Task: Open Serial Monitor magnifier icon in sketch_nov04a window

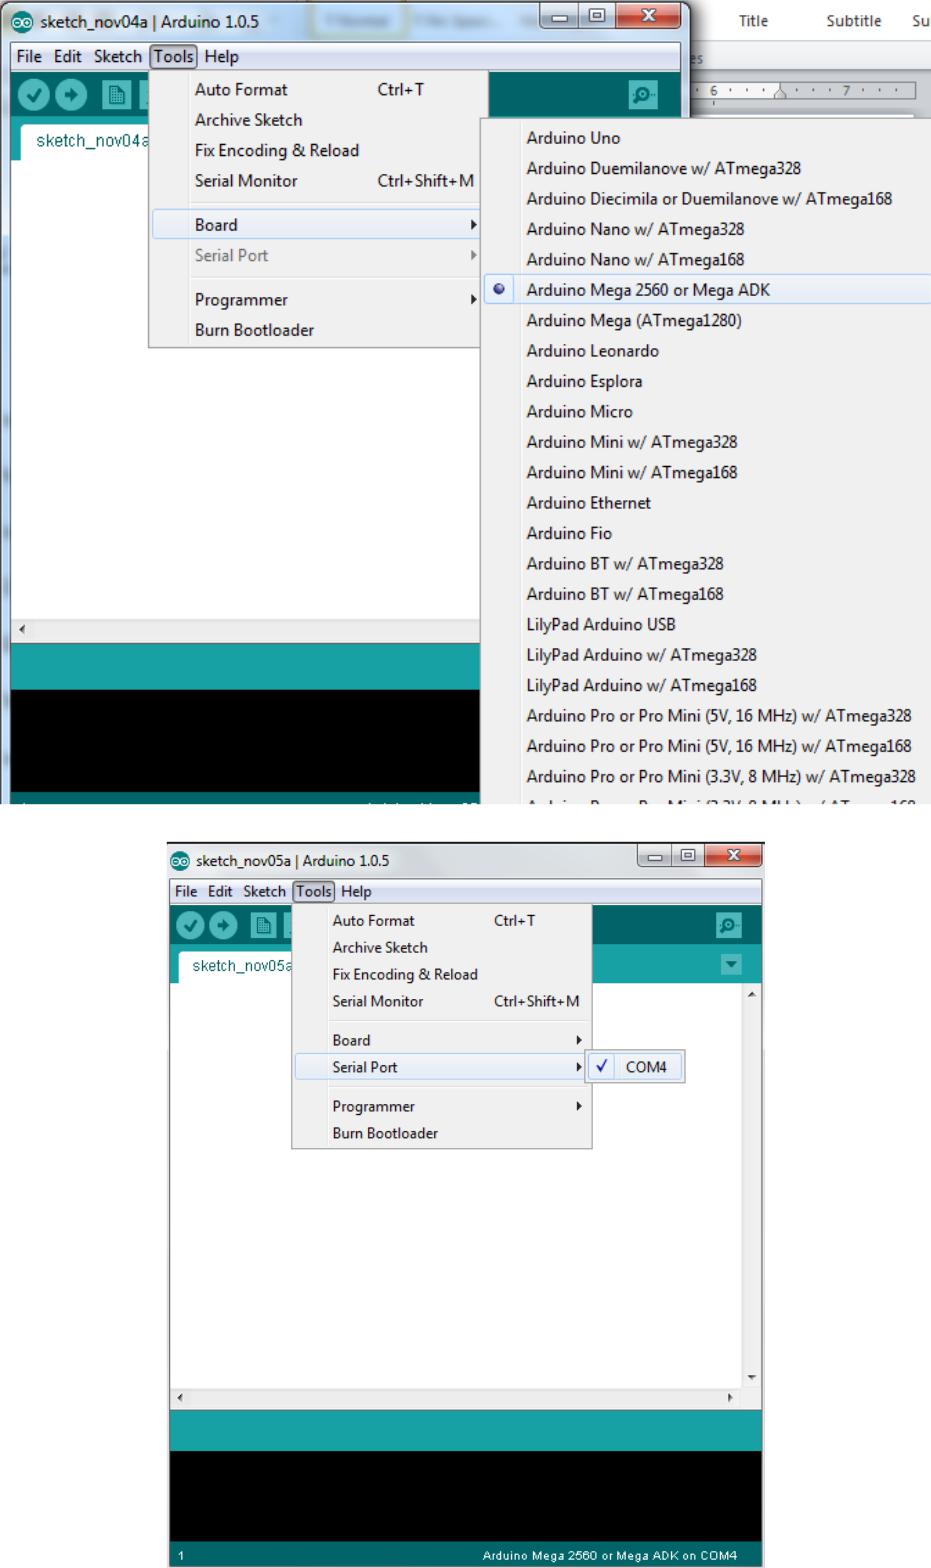Action: click(643, 95)
